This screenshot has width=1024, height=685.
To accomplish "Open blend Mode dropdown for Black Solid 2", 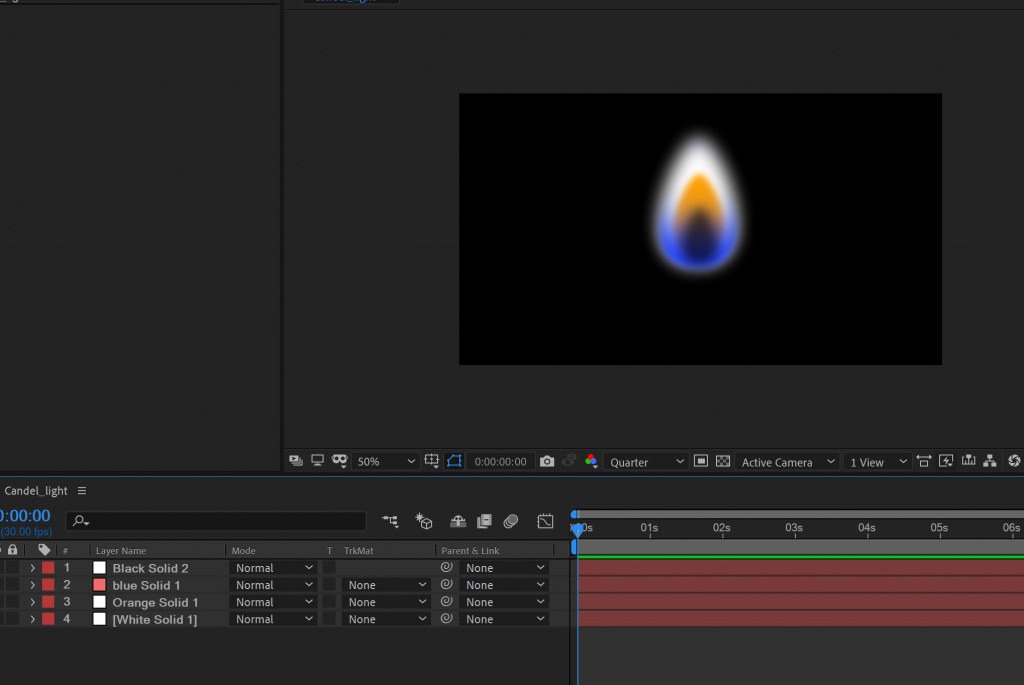I will 273,568.
